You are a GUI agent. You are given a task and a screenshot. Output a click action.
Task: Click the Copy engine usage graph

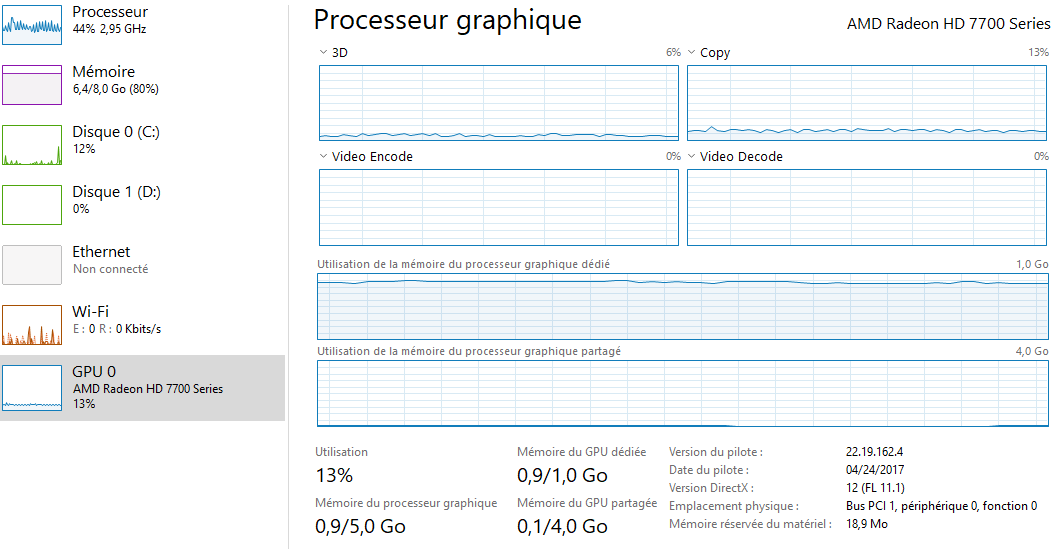[867, 103]
